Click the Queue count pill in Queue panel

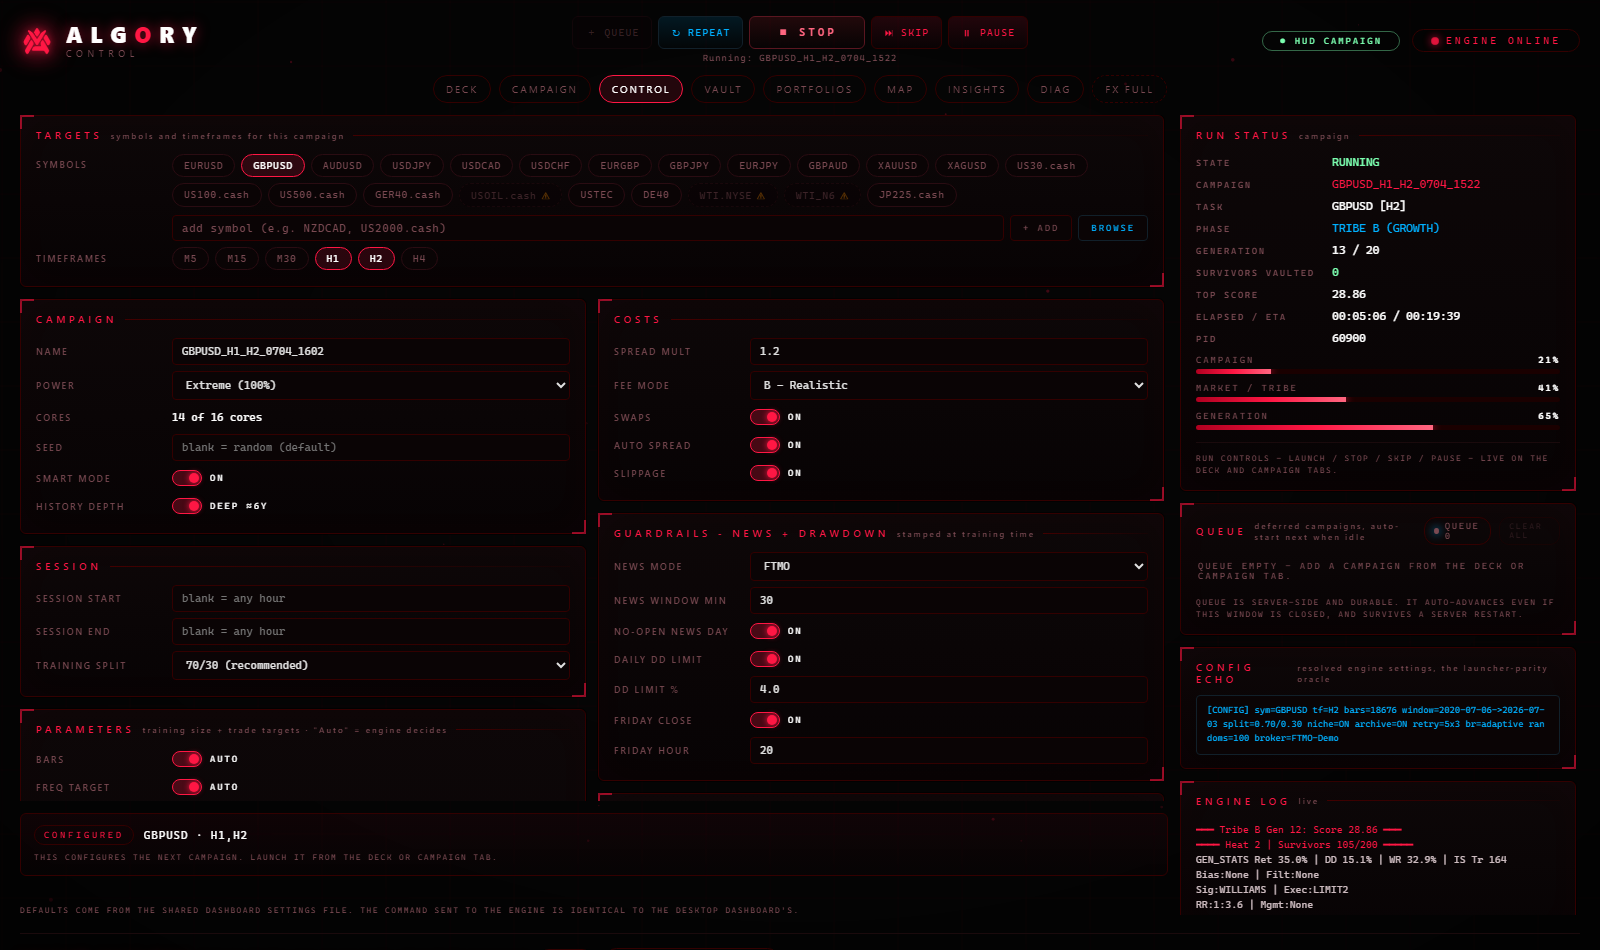pos(1458,531)
